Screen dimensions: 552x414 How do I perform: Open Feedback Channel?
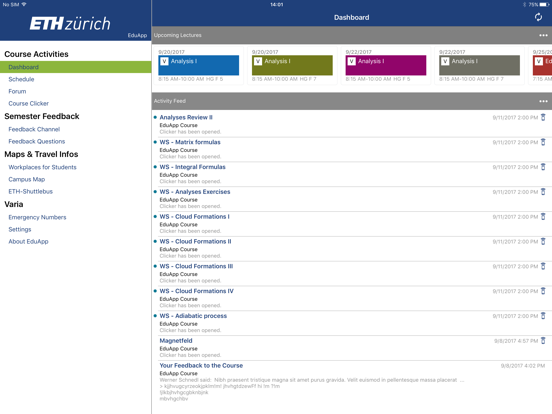point(76,129)
